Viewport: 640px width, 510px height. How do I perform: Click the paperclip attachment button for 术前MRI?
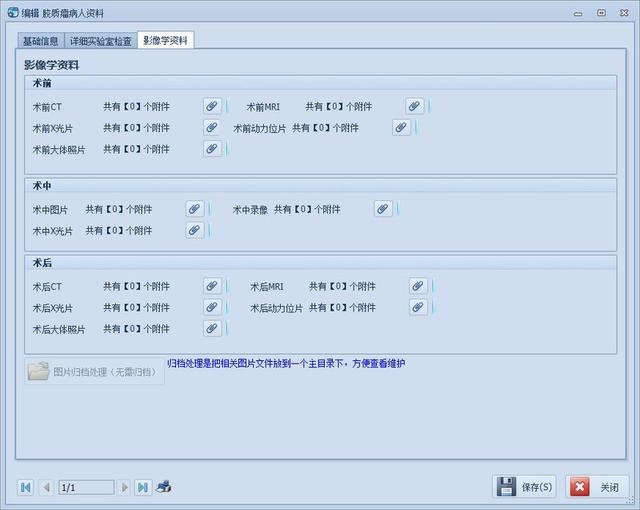[415, 106]
